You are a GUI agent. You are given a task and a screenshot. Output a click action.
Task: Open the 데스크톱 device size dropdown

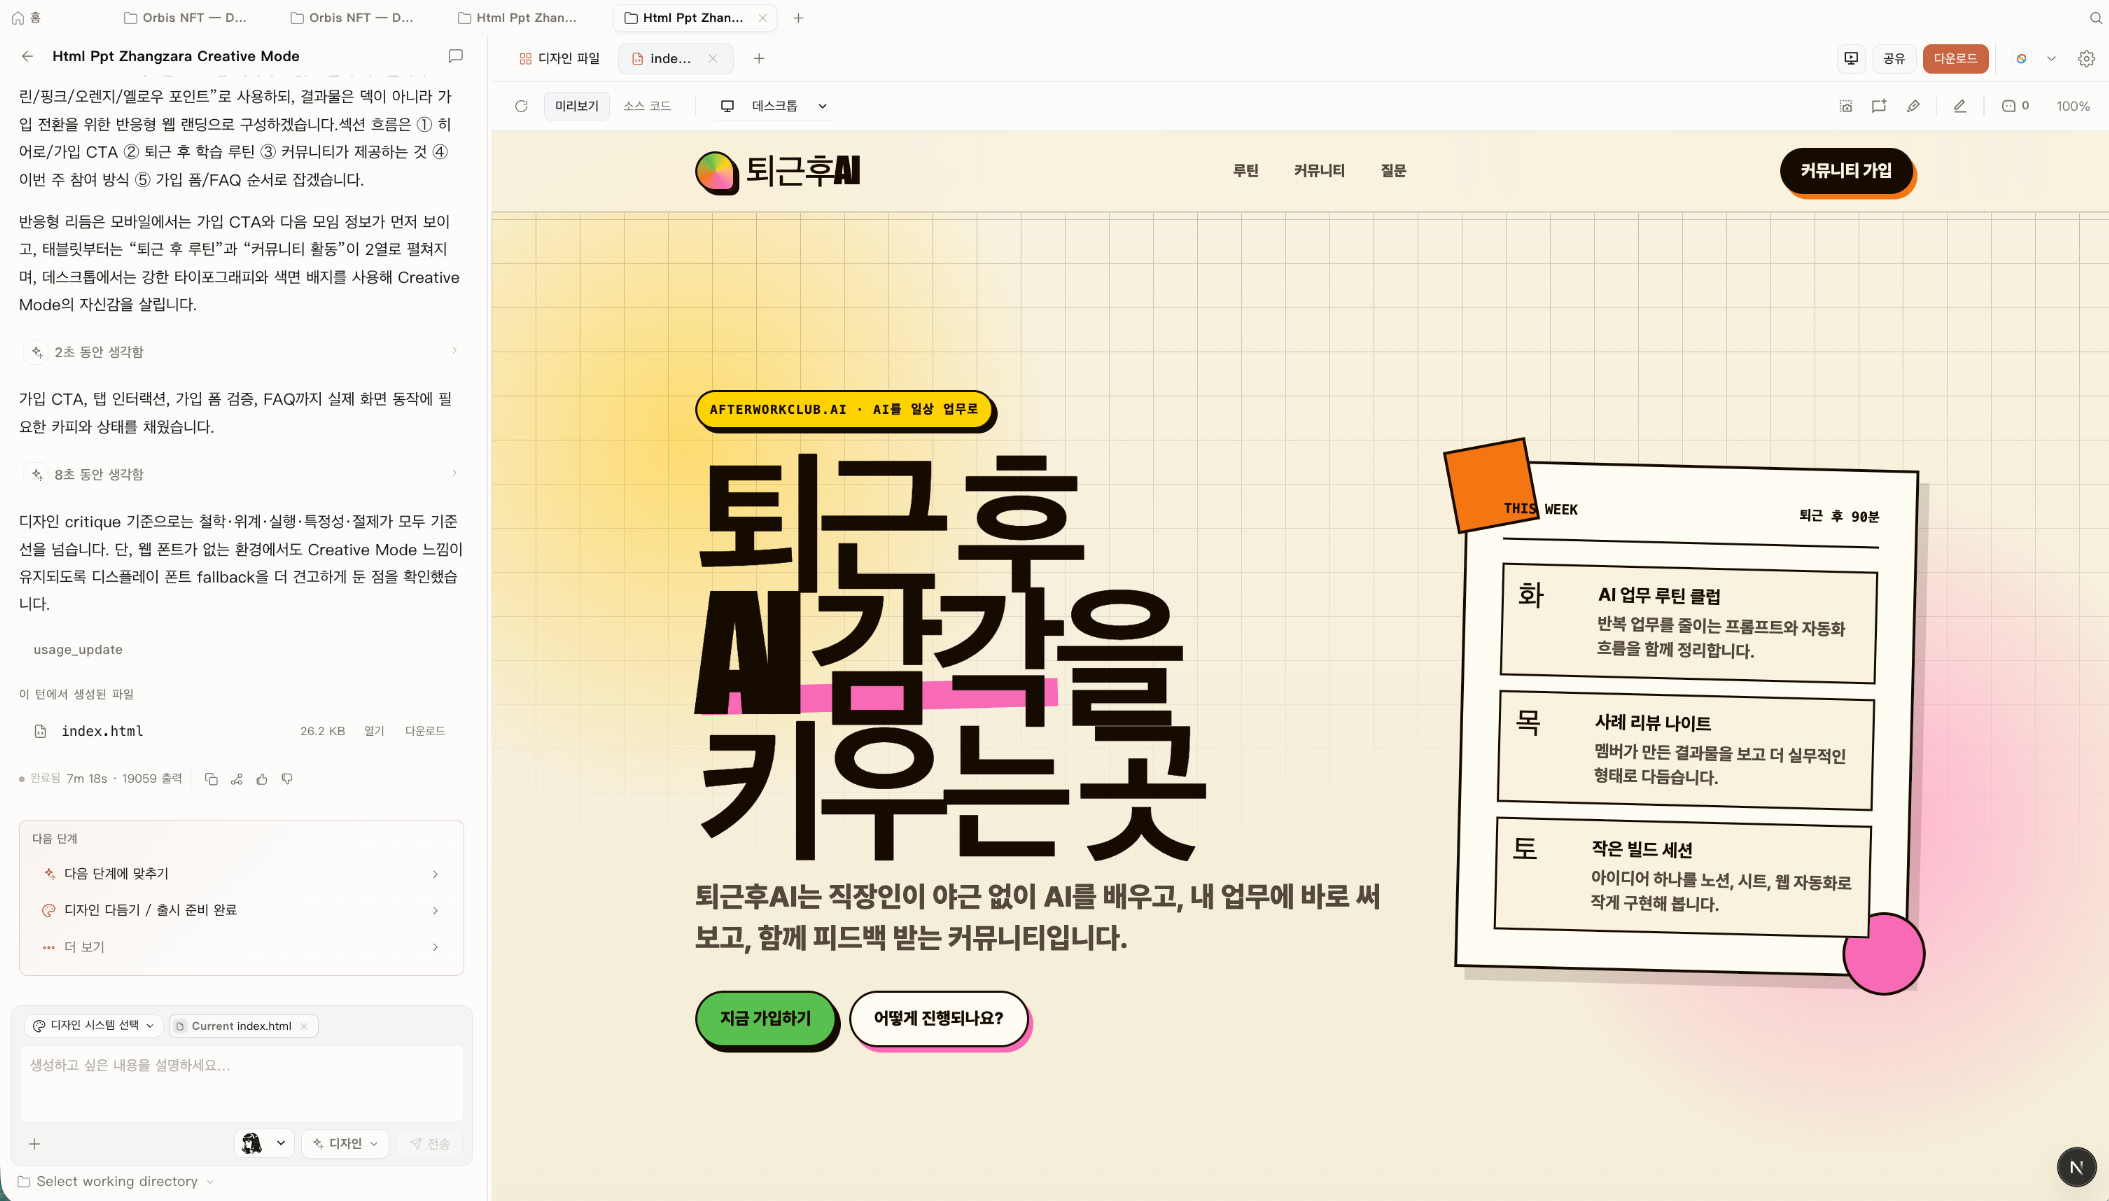click(774, 106)
